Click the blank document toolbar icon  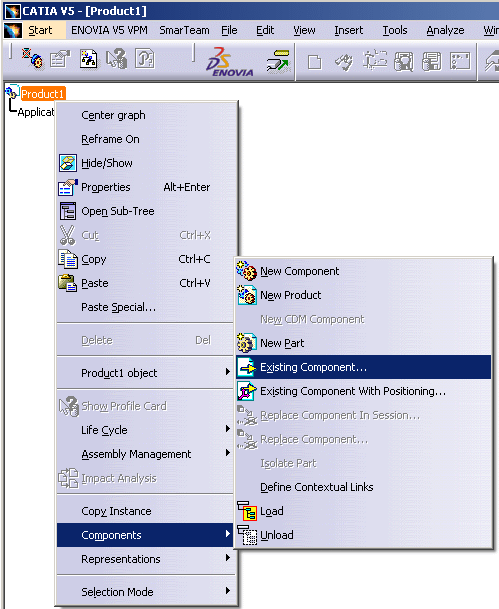click(314, 62)
